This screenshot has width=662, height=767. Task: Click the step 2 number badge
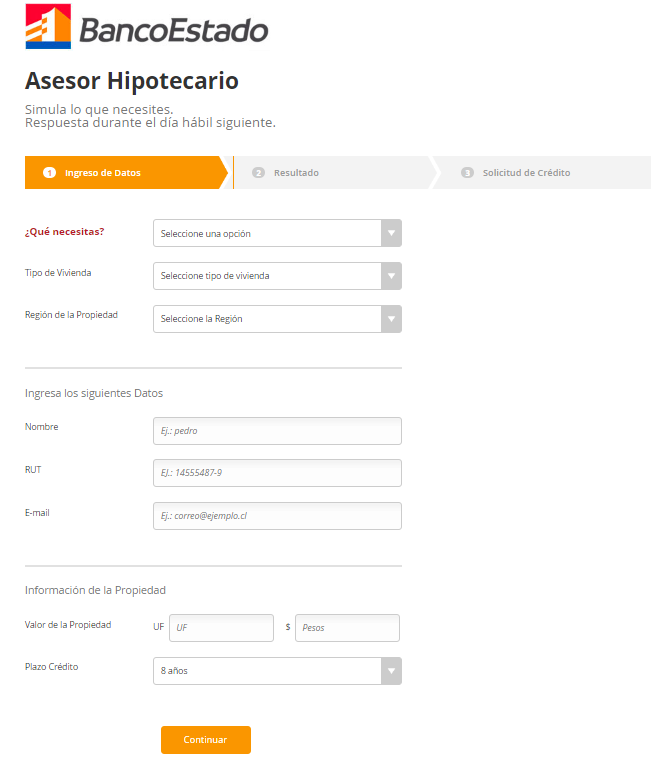[258, 173]
